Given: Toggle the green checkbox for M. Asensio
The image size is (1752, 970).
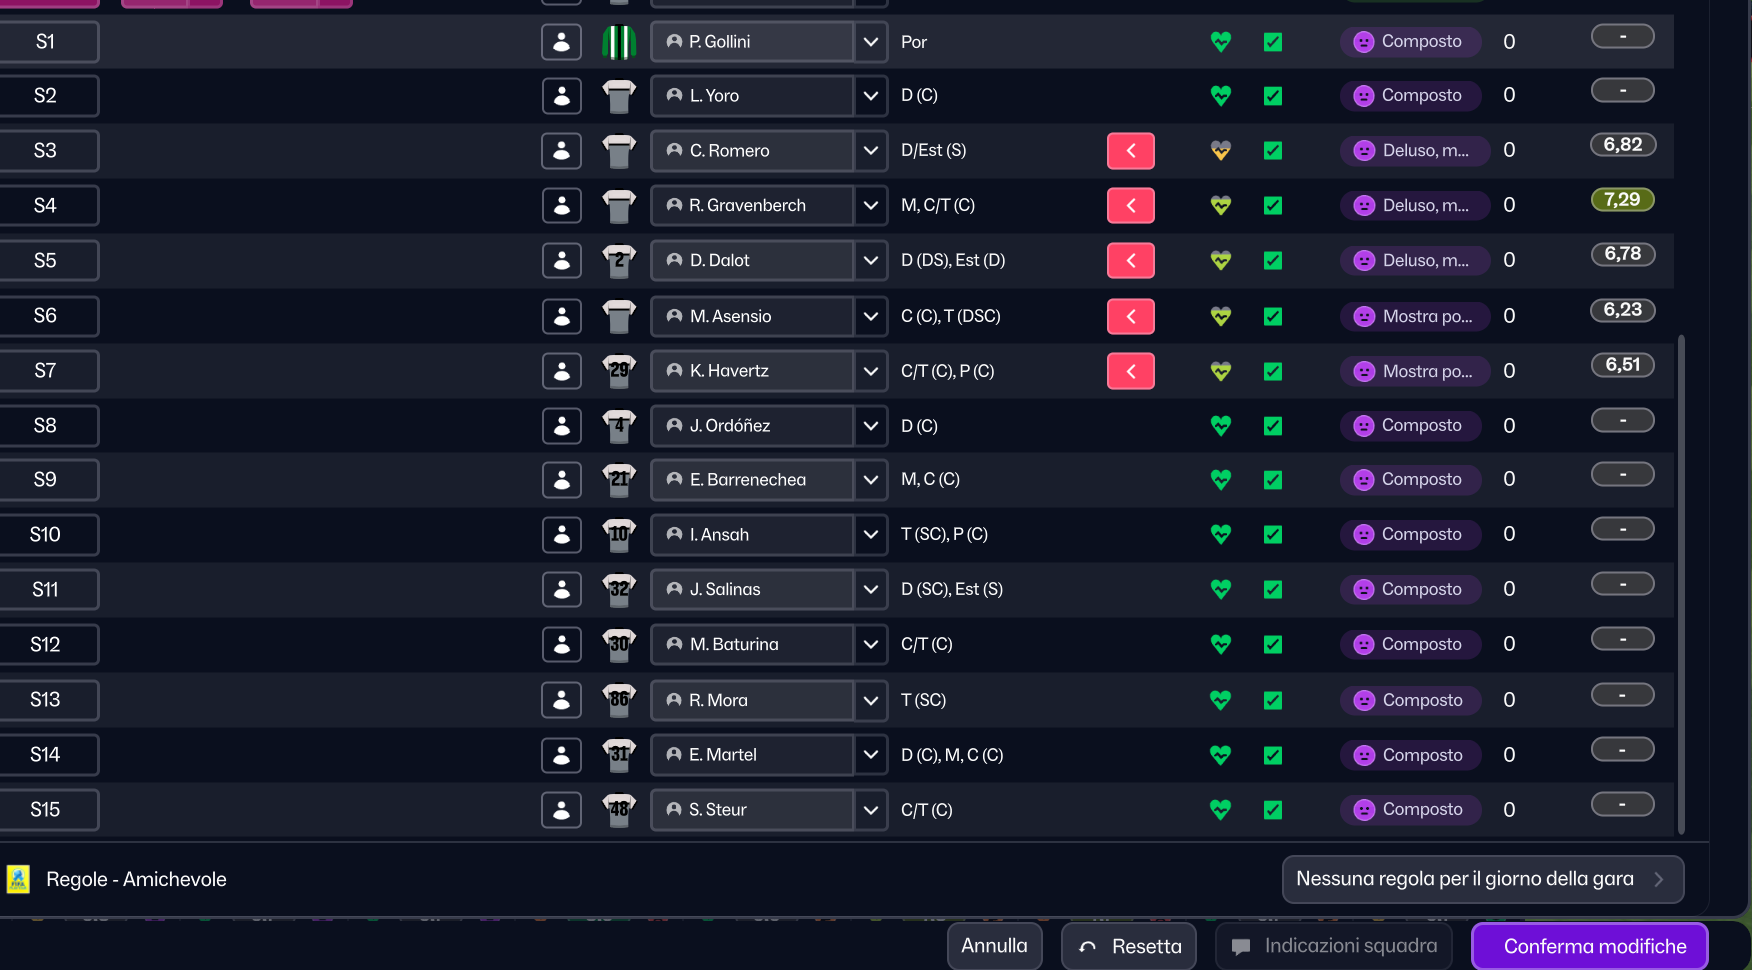Looking at the screenshot, I should tap(1273, 316).
